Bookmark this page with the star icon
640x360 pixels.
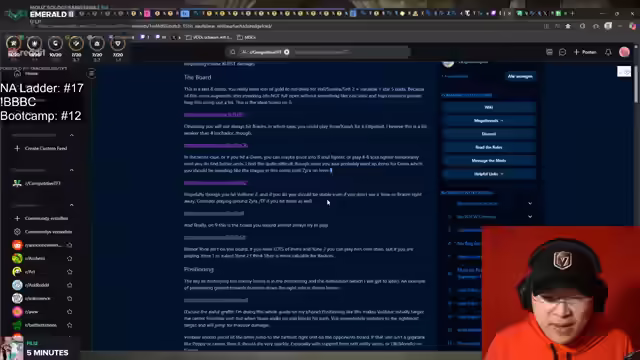point(568,26)
